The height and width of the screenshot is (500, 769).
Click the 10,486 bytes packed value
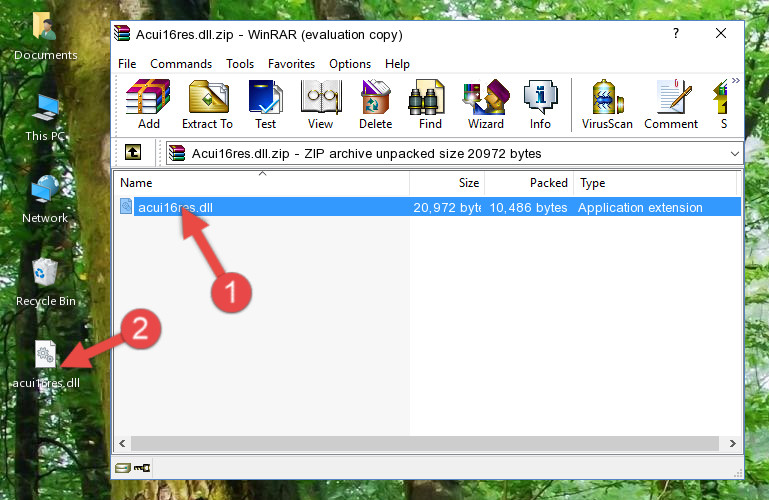tap(528, 207)
